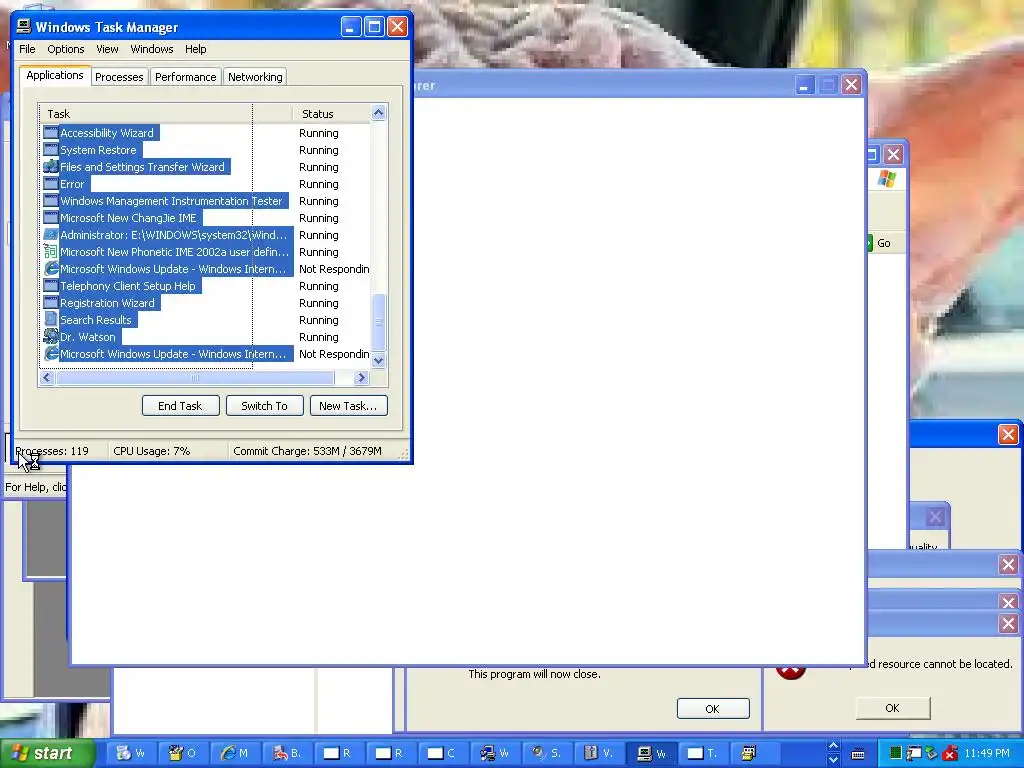Open the Windows menu
Image resolution: width=1024 pixels, height=768 pixels.
pos(152,49)
